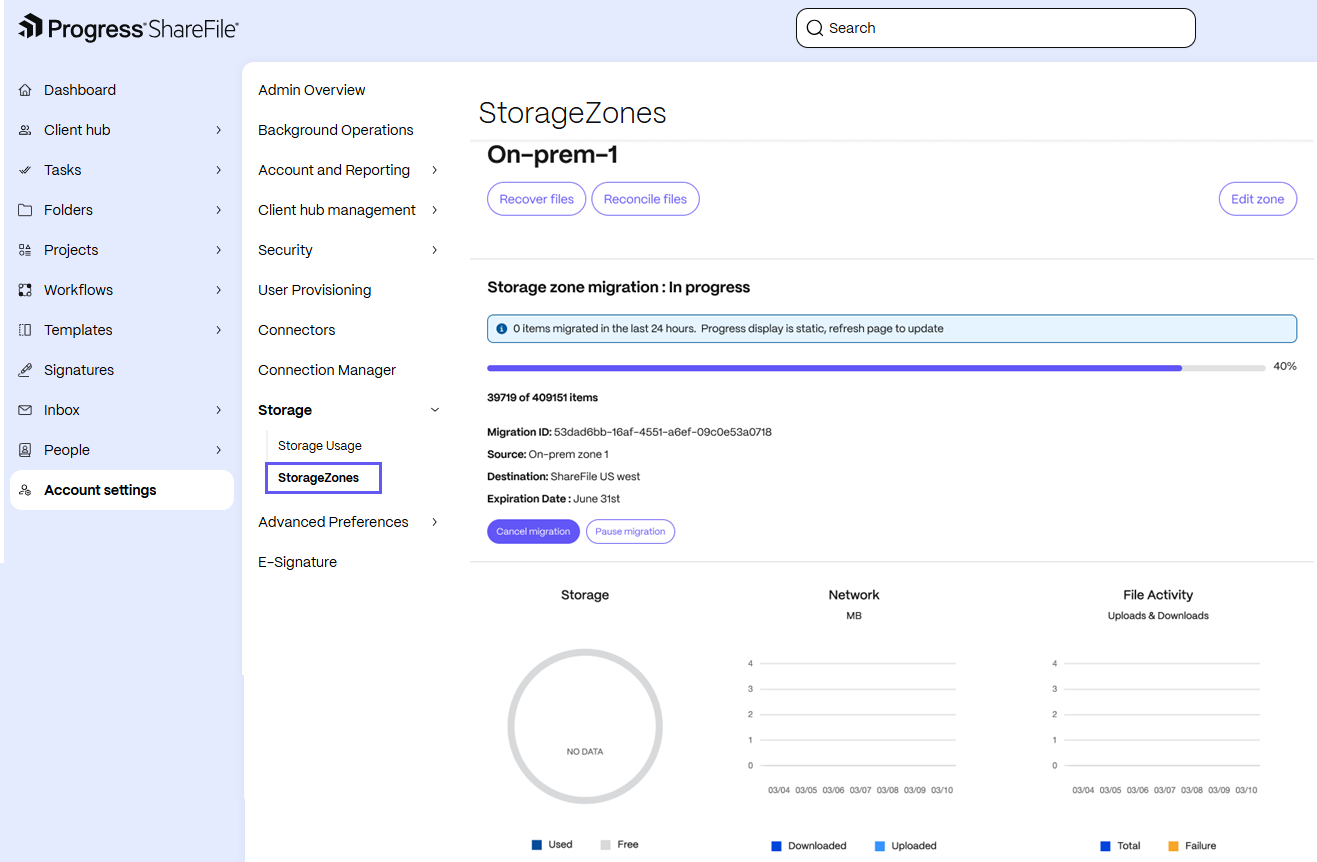Click the Progress ShareFile logo
The height and width of the screenshot is (862, 1317).
128,28
